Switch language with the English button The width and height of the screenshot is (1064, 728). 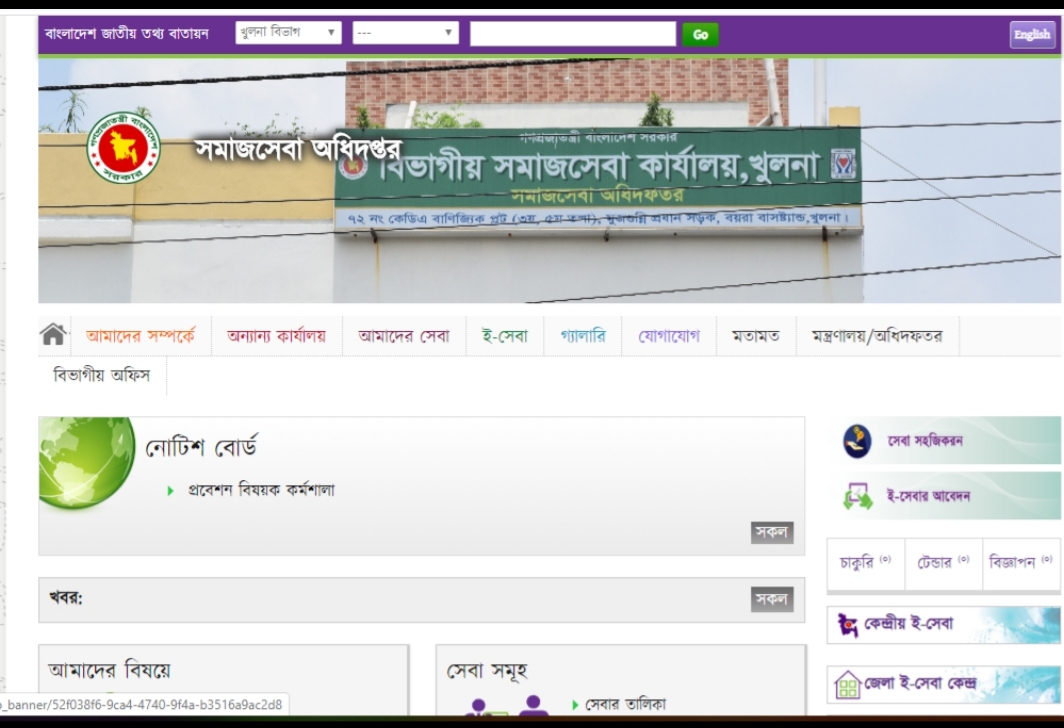(1031, 34)
